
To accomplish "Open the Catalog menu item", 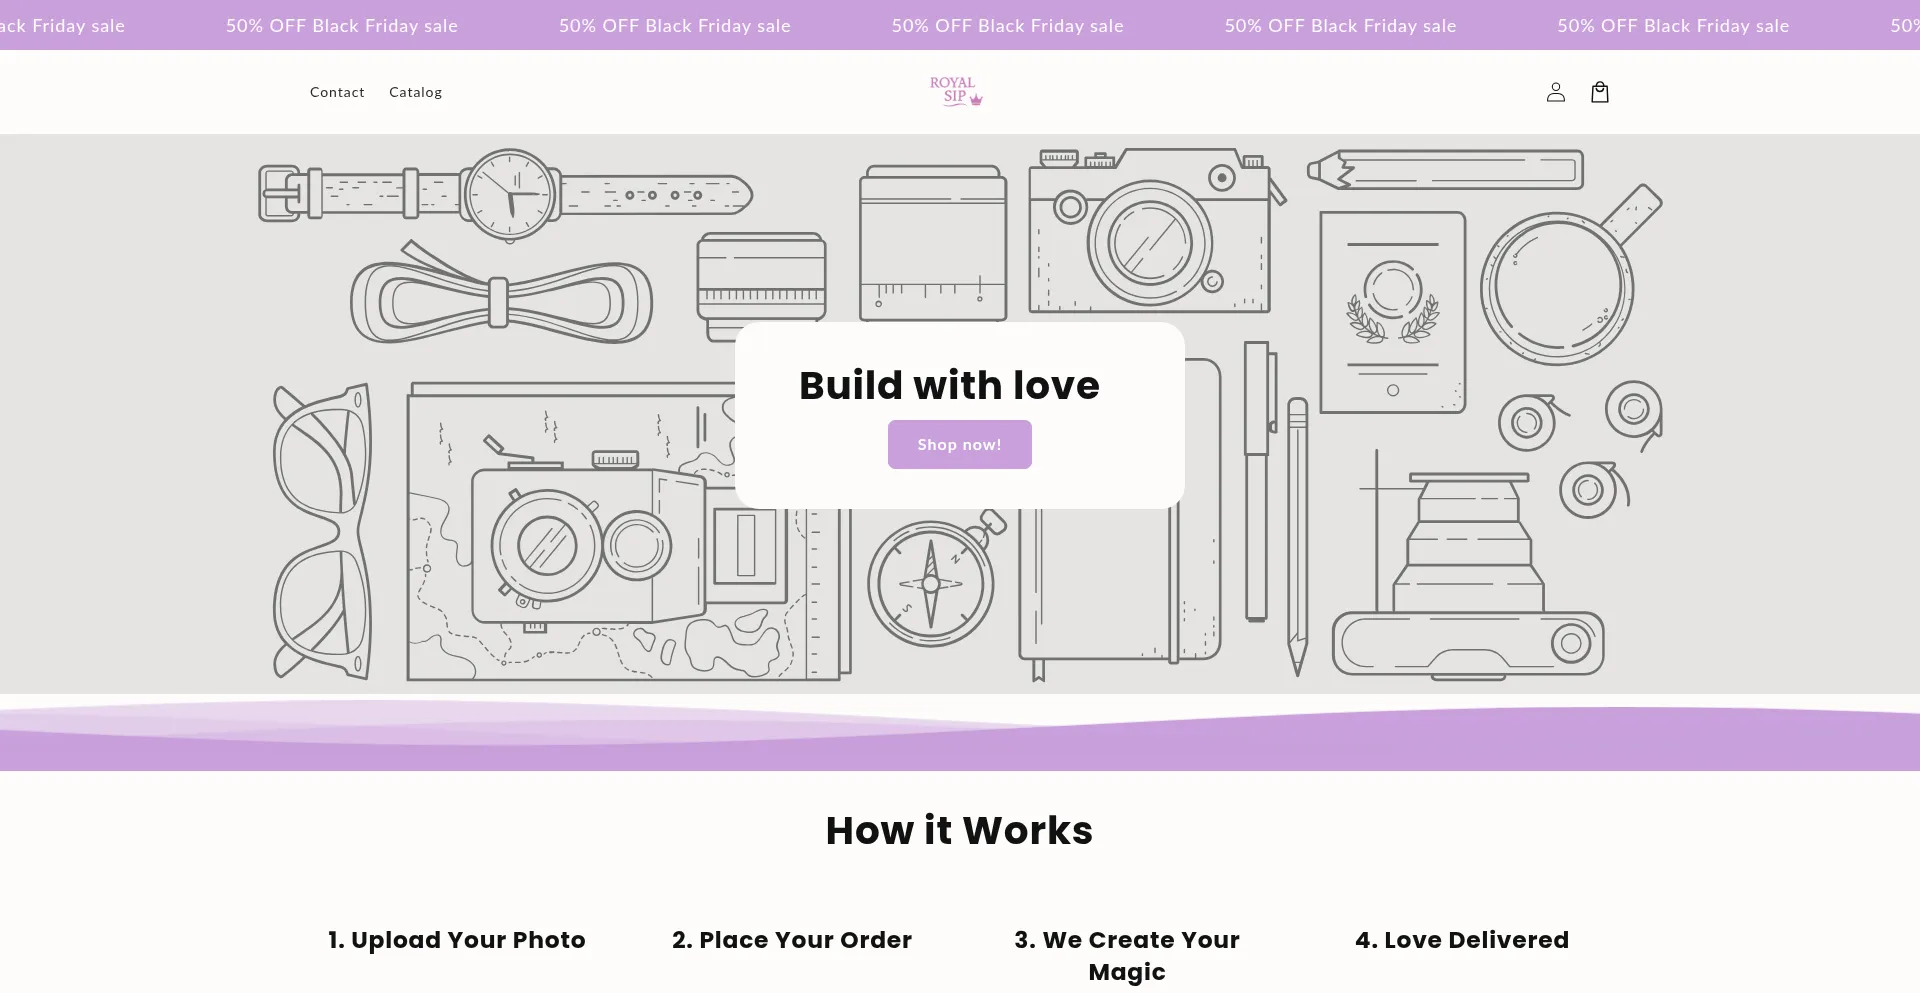I will tap(415, 92).
